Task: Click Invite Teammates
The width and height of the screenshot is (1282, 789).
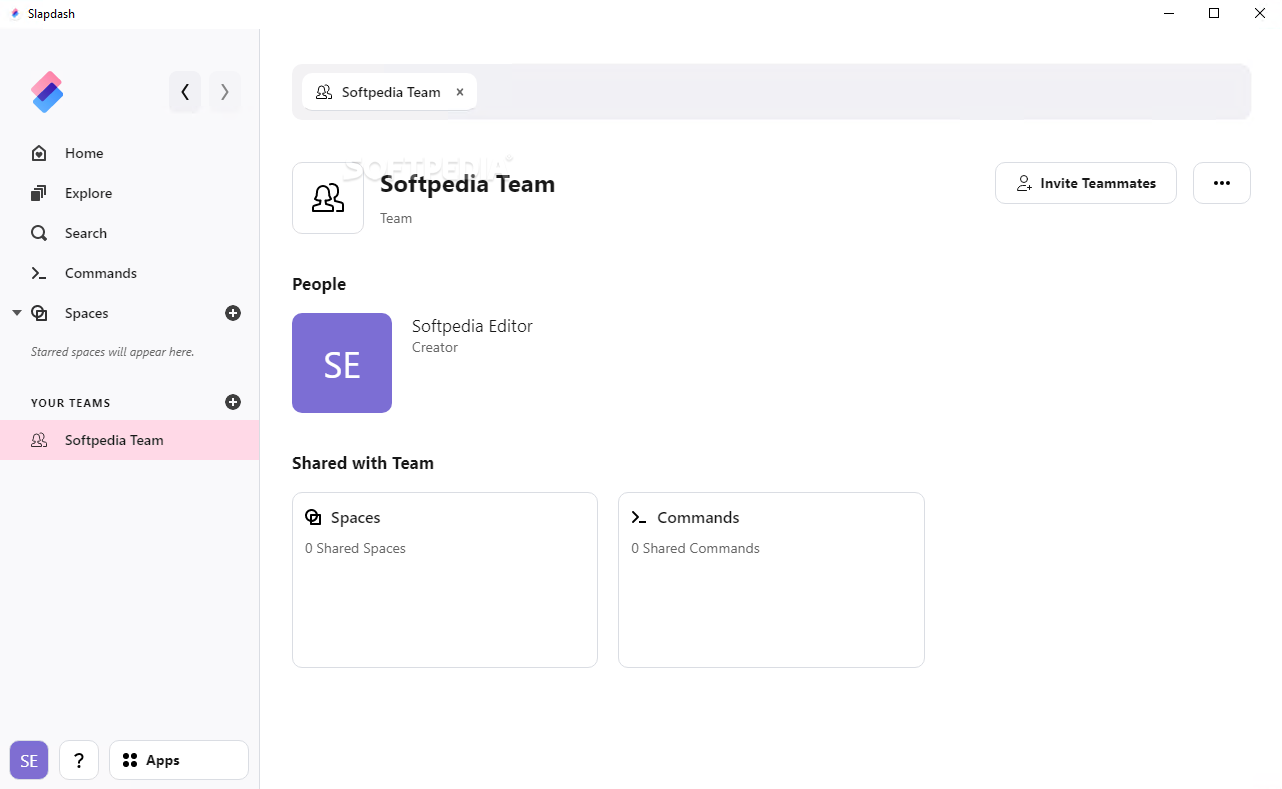Action: pyautogui.click(x=1086, y=183)
